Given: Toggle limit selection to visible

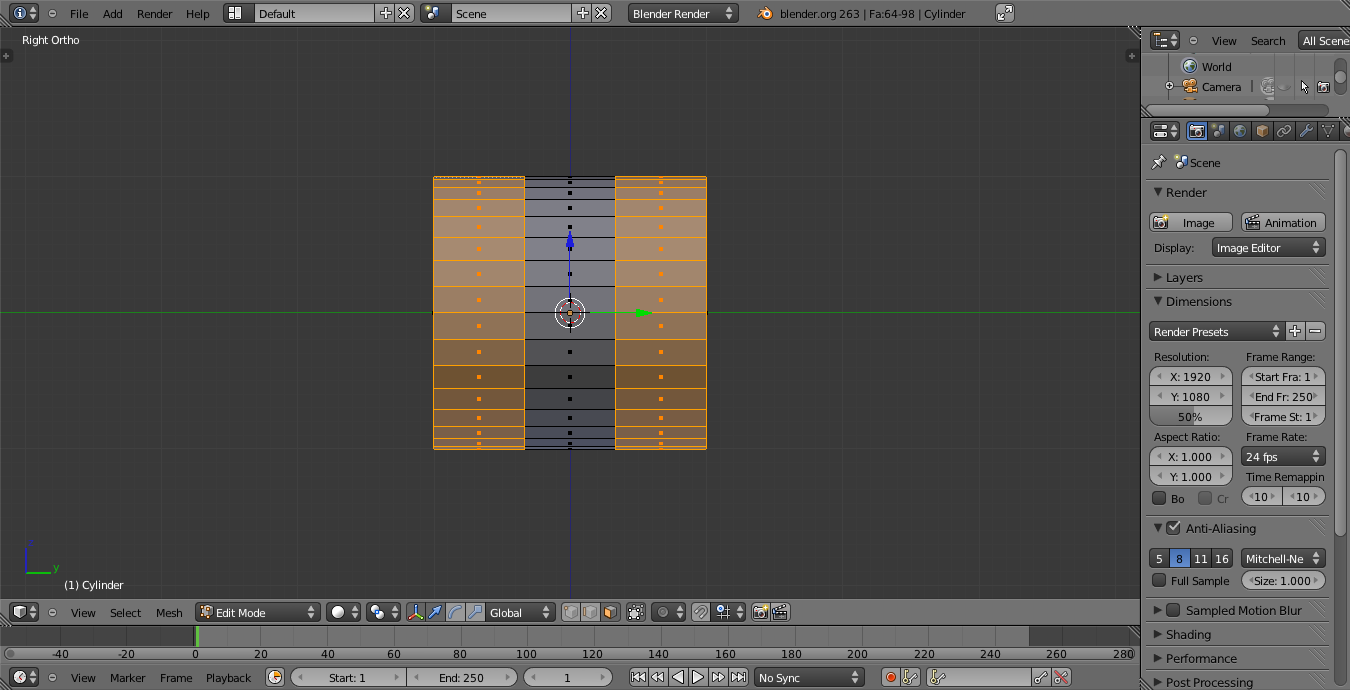Looking at the screenshot, I should (x=635, y=612).
